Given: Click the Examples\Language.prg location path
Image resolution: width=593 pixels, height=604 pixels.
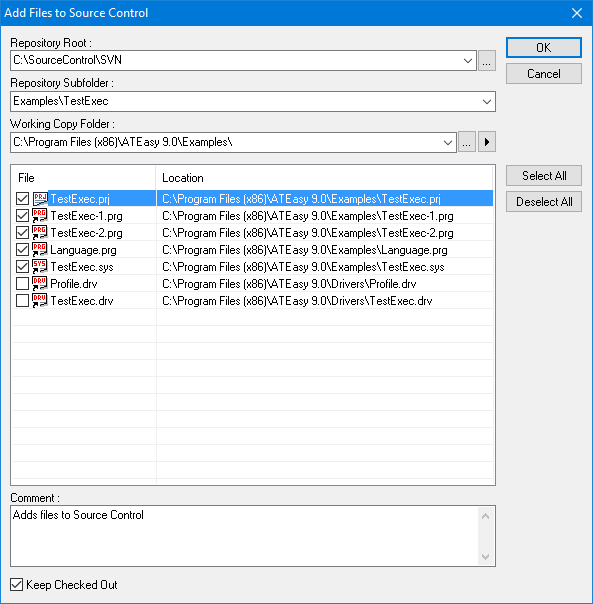Looking at the screenshot, I should [x=305, y=250].
